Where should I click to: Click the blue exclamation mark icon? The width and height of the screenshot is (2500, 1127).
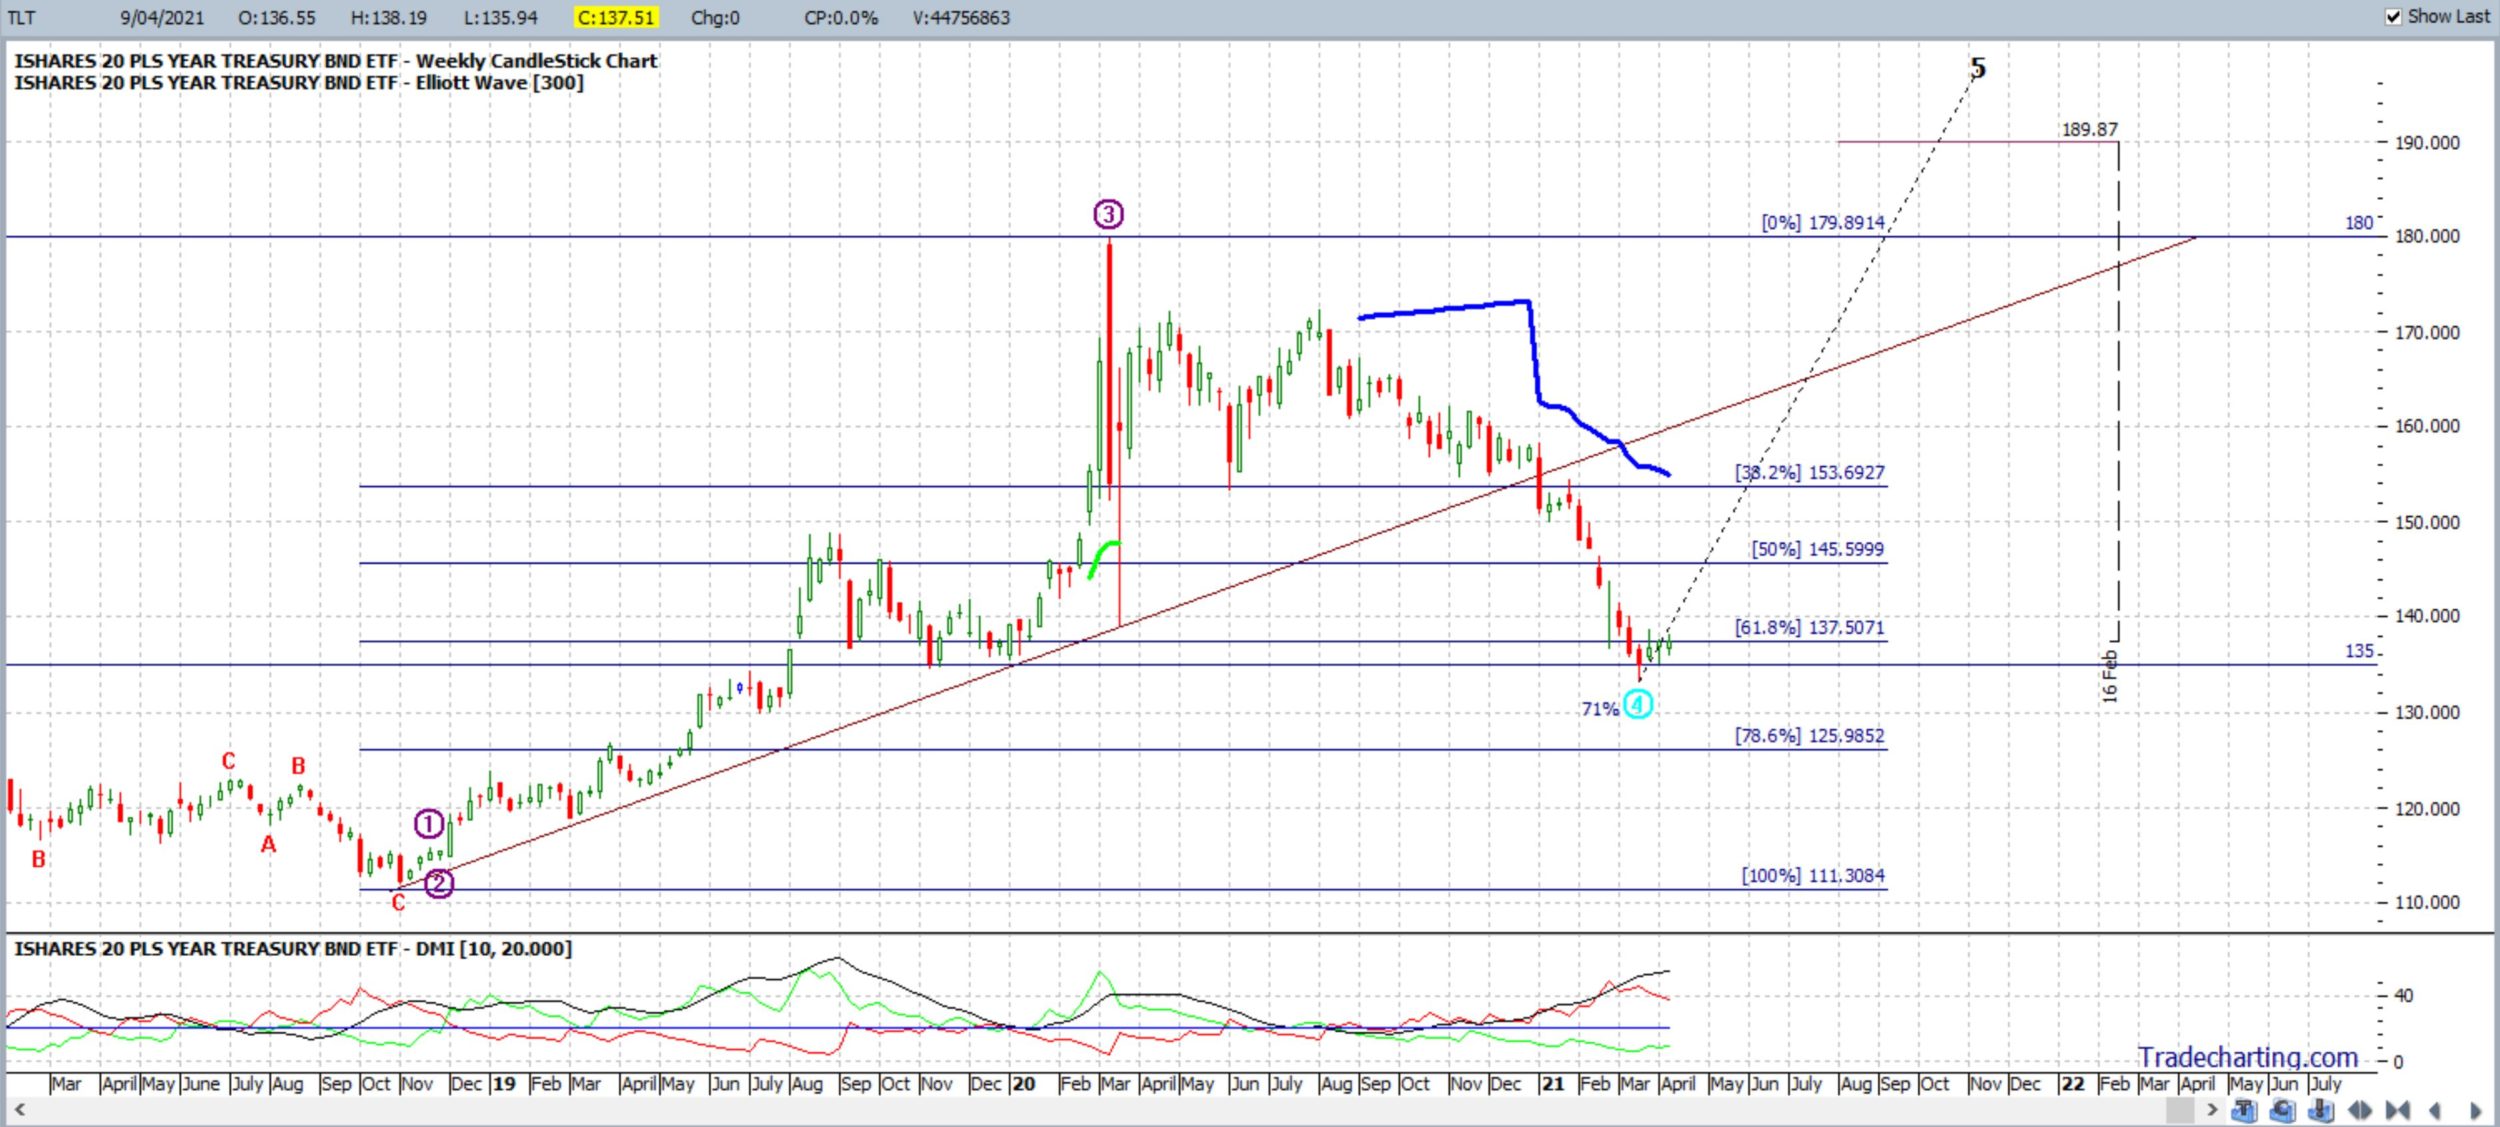pos(2321,1110)
